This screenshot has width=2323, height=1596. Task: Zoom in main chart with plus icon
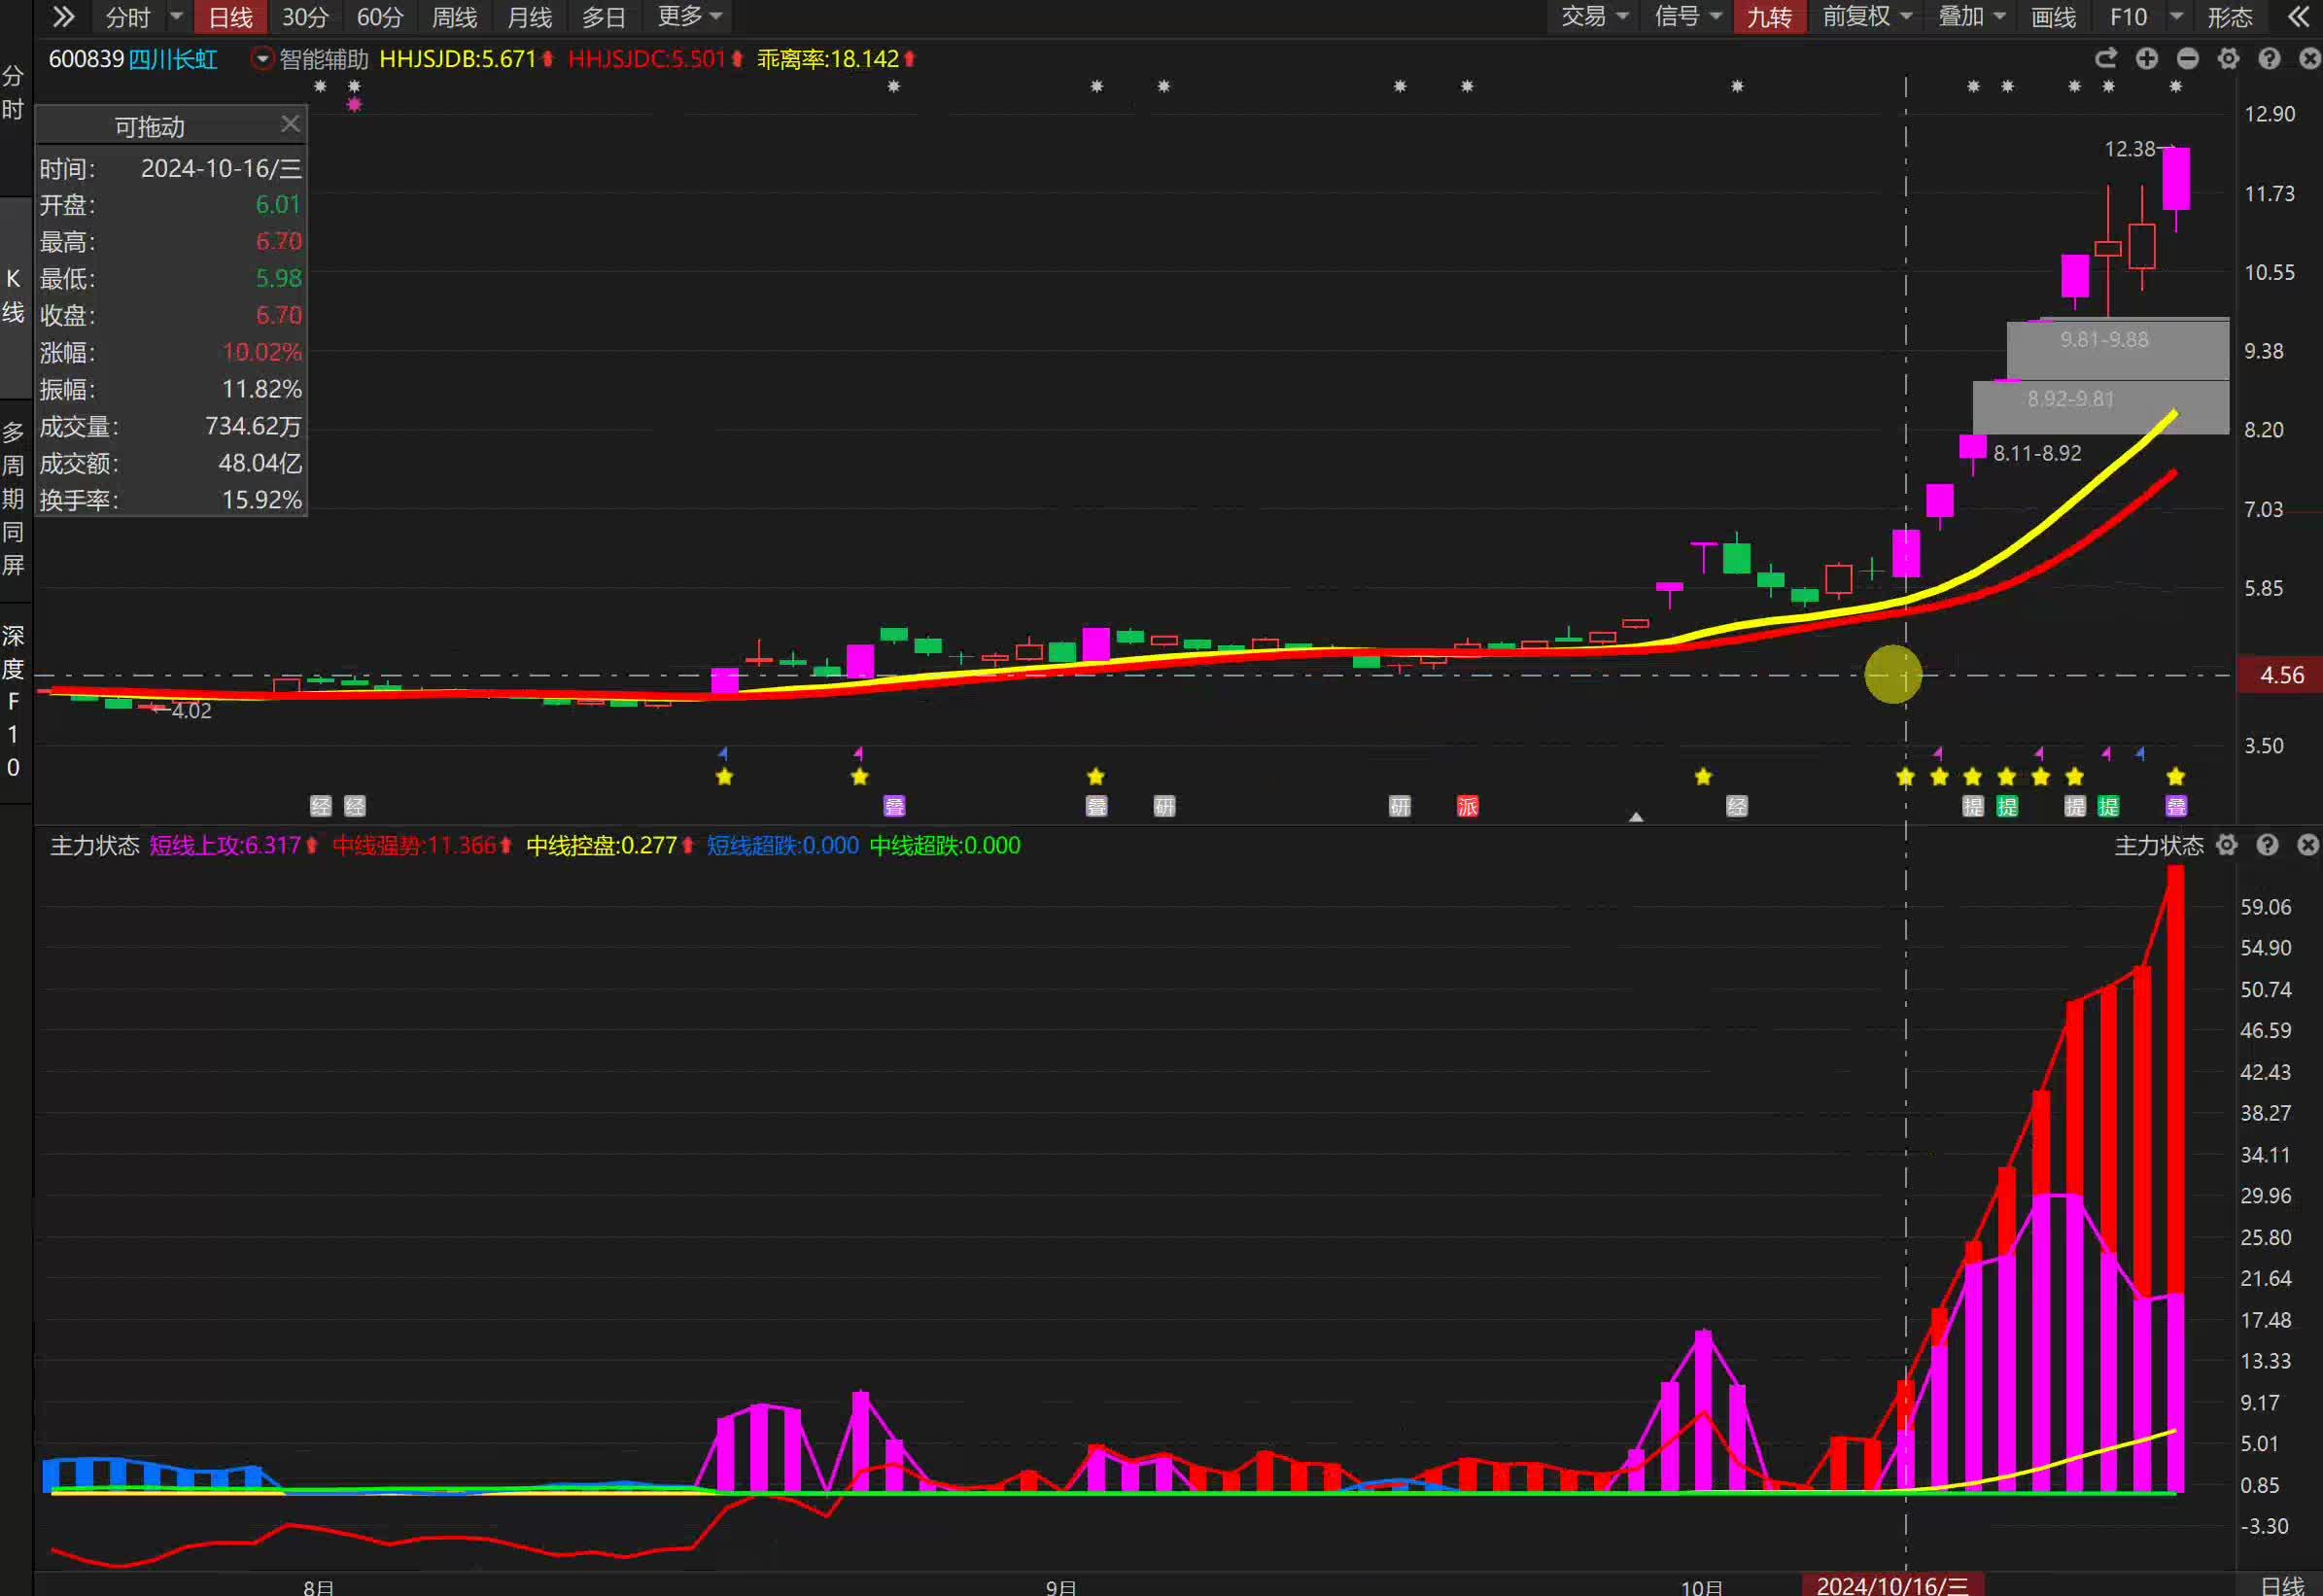pyautogui.click(x=2147, y=59)
